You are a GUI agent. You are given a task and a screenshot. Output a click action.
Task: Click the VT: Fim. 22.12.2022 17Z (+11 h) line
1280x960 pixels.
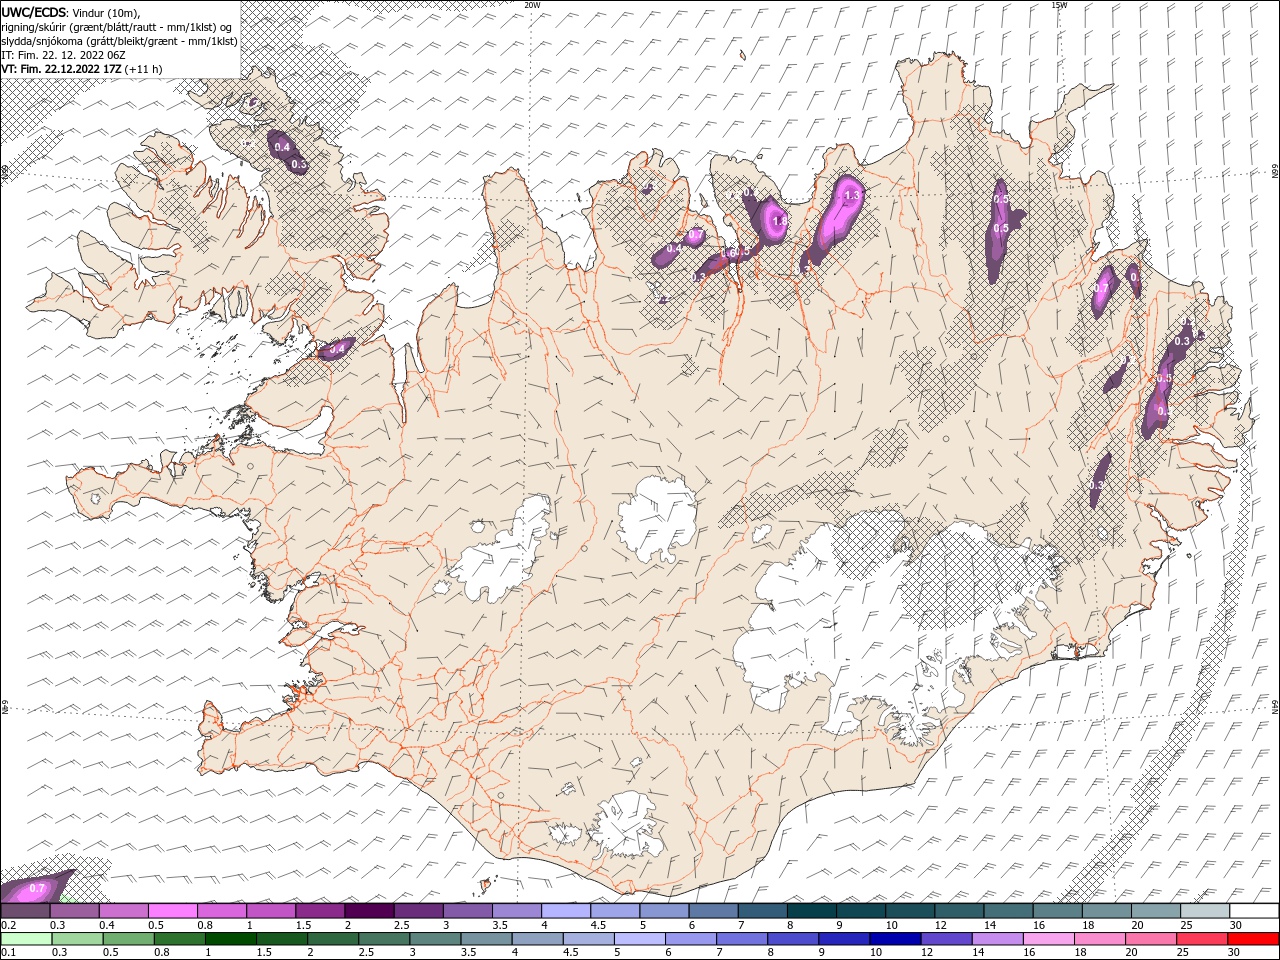coord(82,69)
